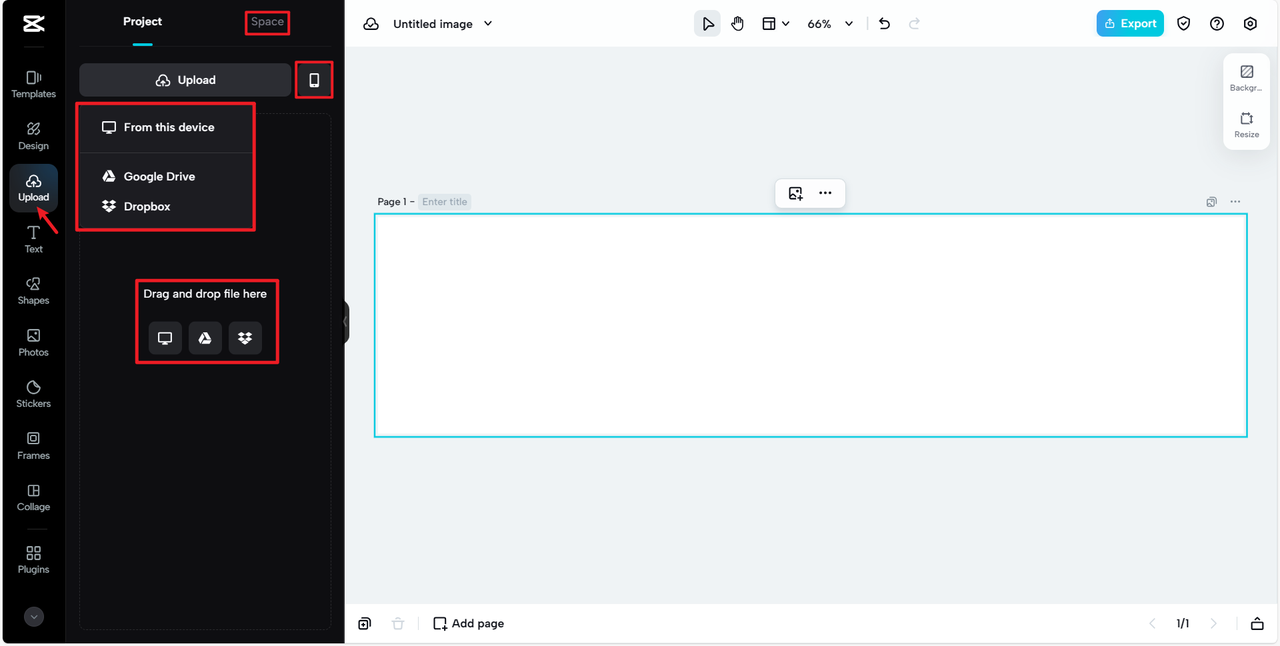Image resolution: width=1280 pixels, height=646 pixels.
Task: Open page more options at canvas top-right
Action: [x=1235, y=202]
